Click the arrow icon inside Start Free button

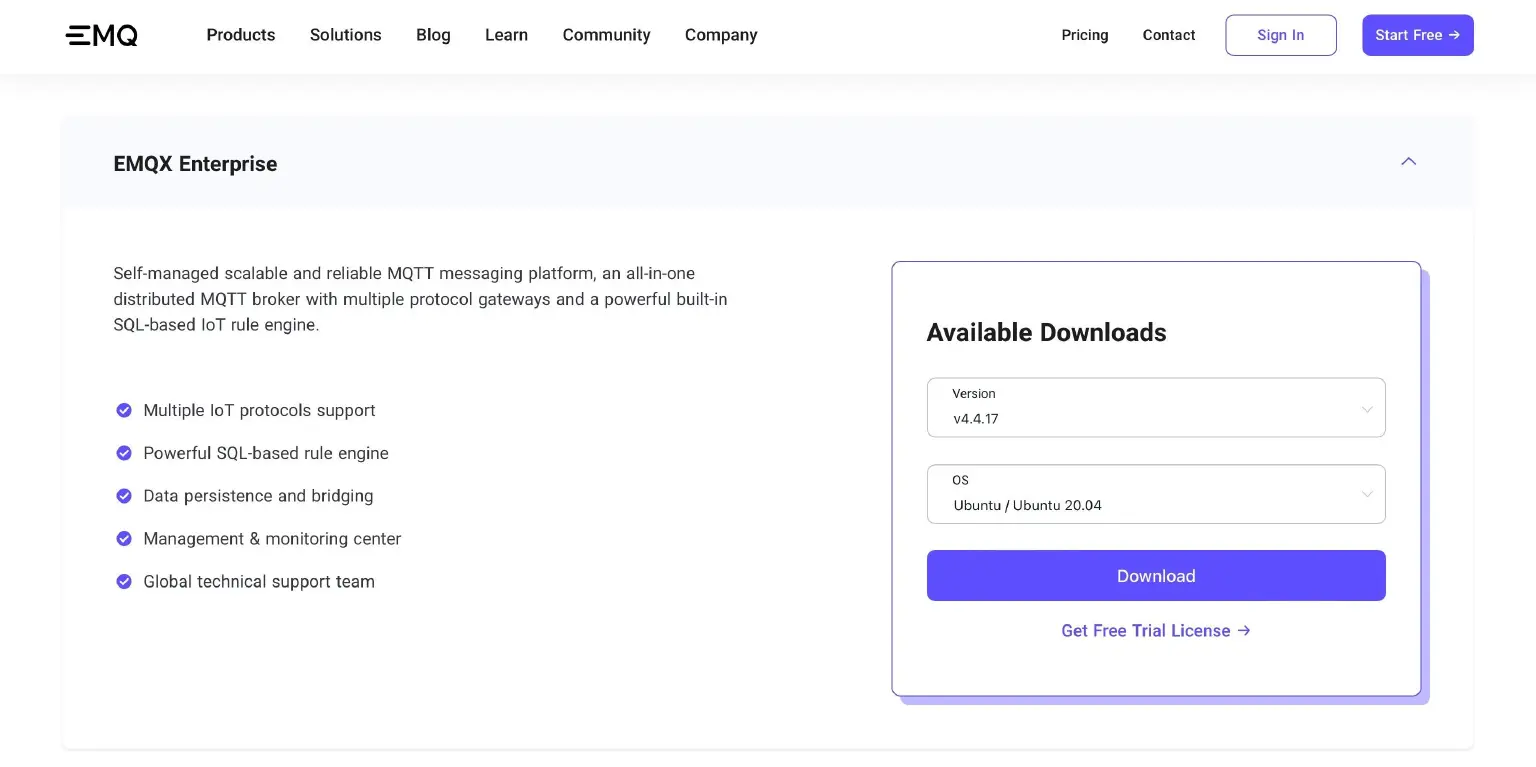(x=1456, y=34)
